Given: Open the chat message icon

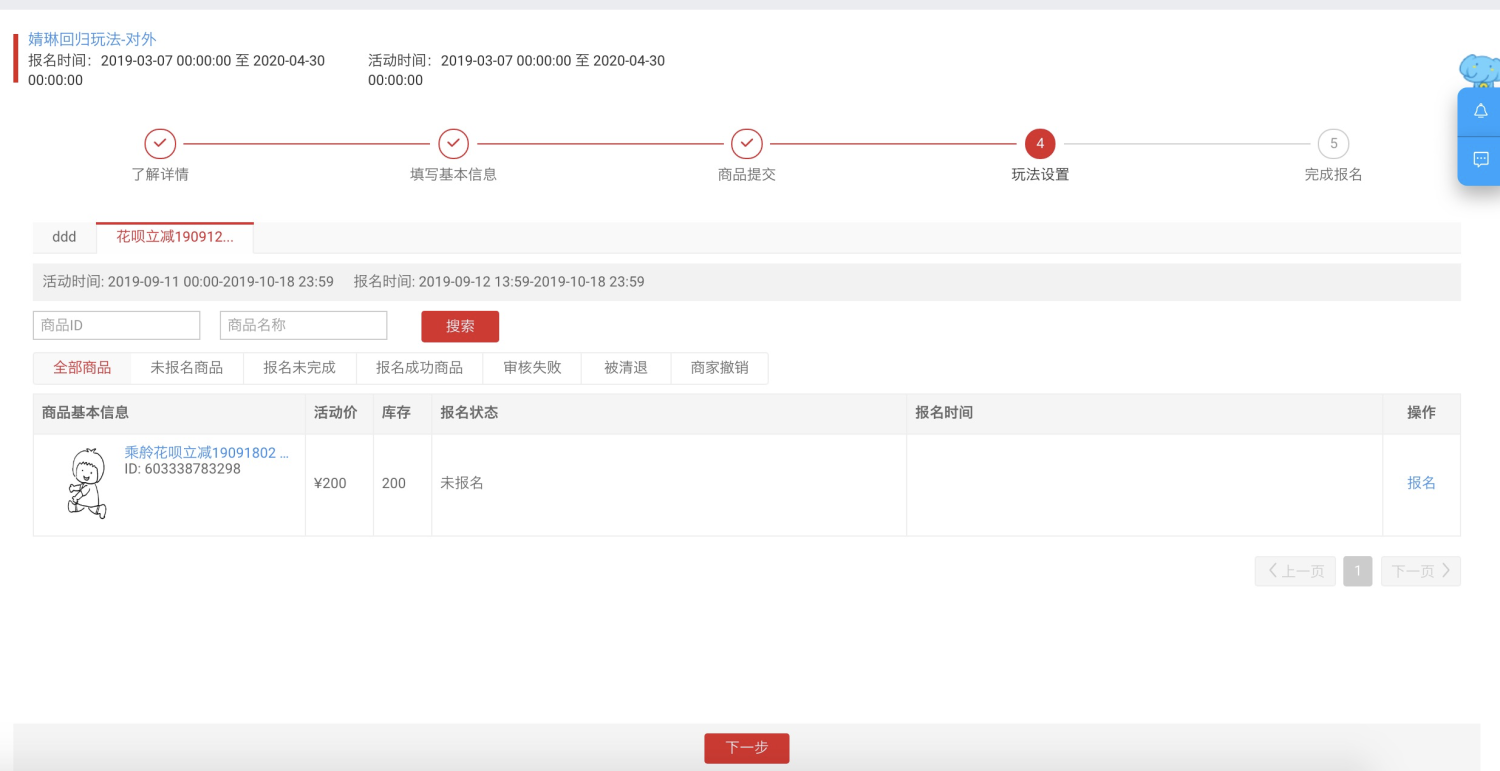Looking at the screenshot, I should [x=1481, y=159].
